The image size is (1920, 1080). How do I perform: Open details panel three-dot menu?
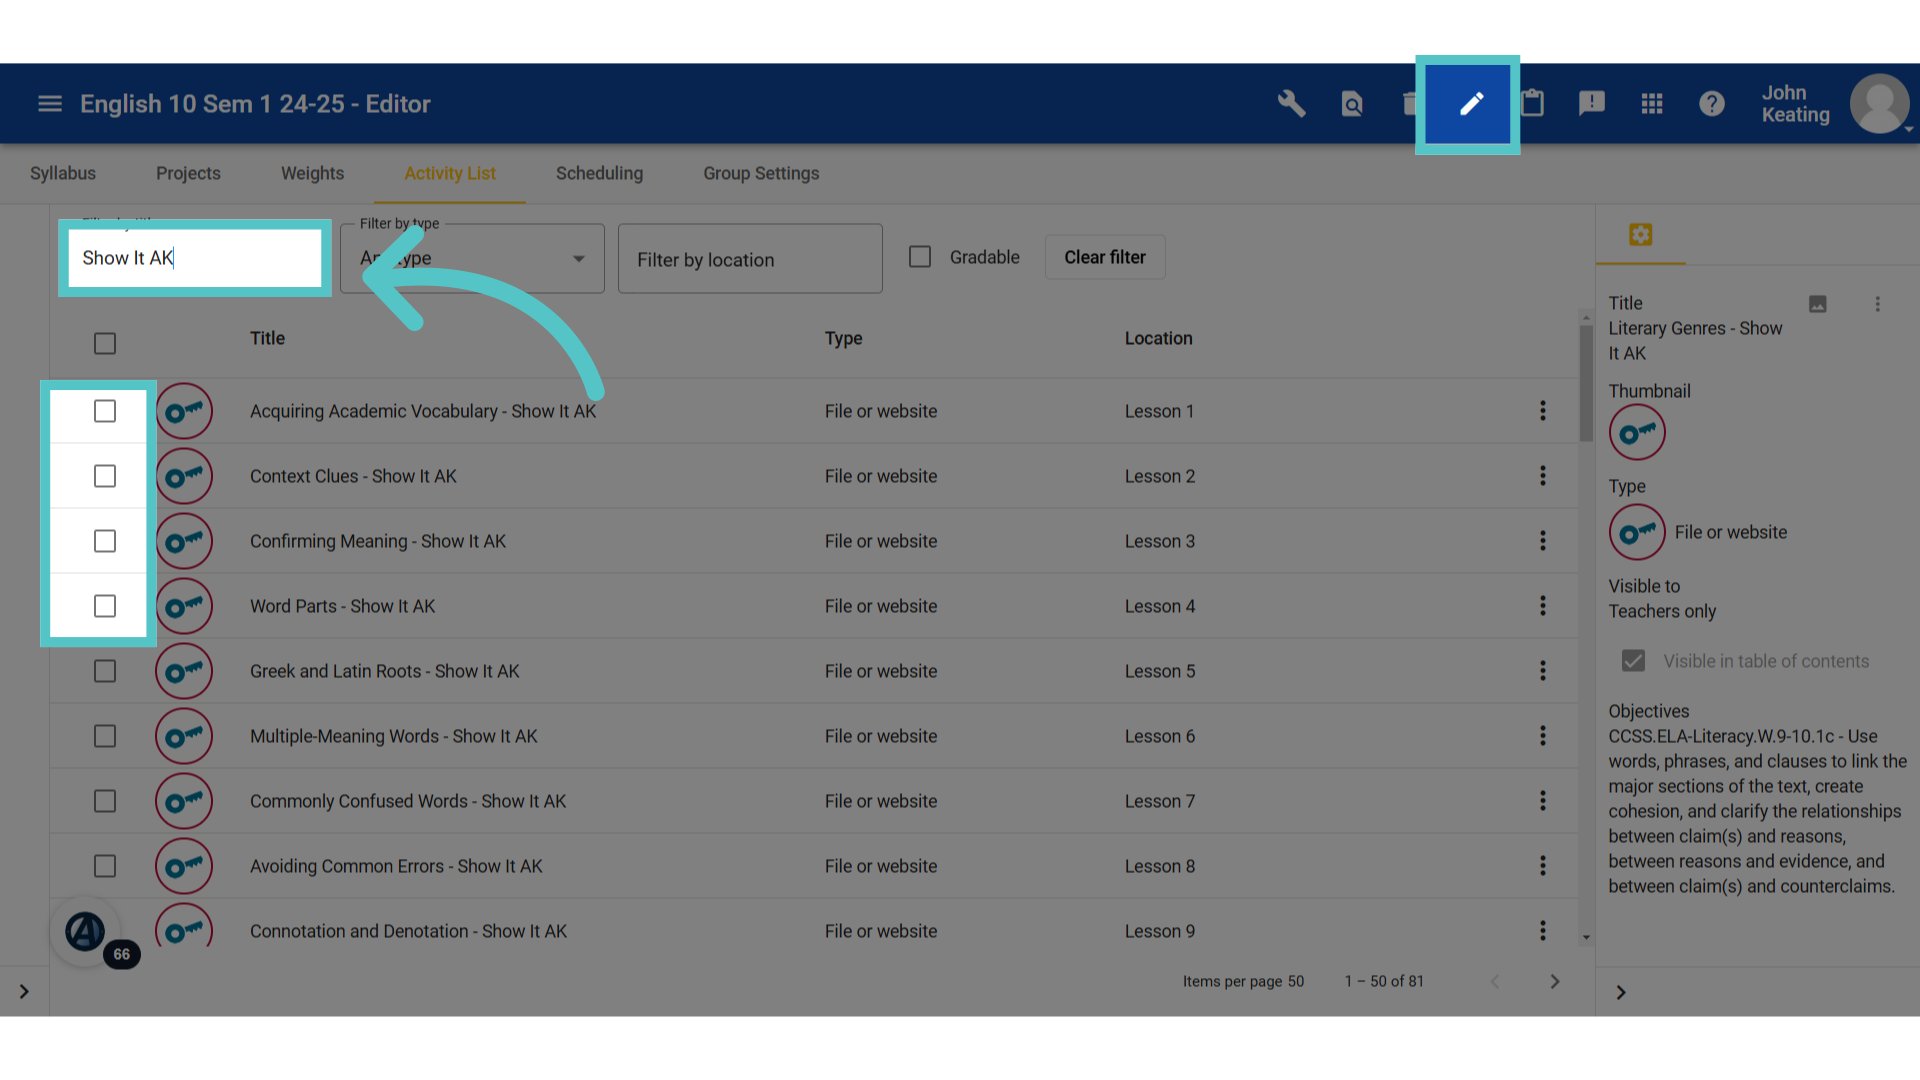[1877, 304]
